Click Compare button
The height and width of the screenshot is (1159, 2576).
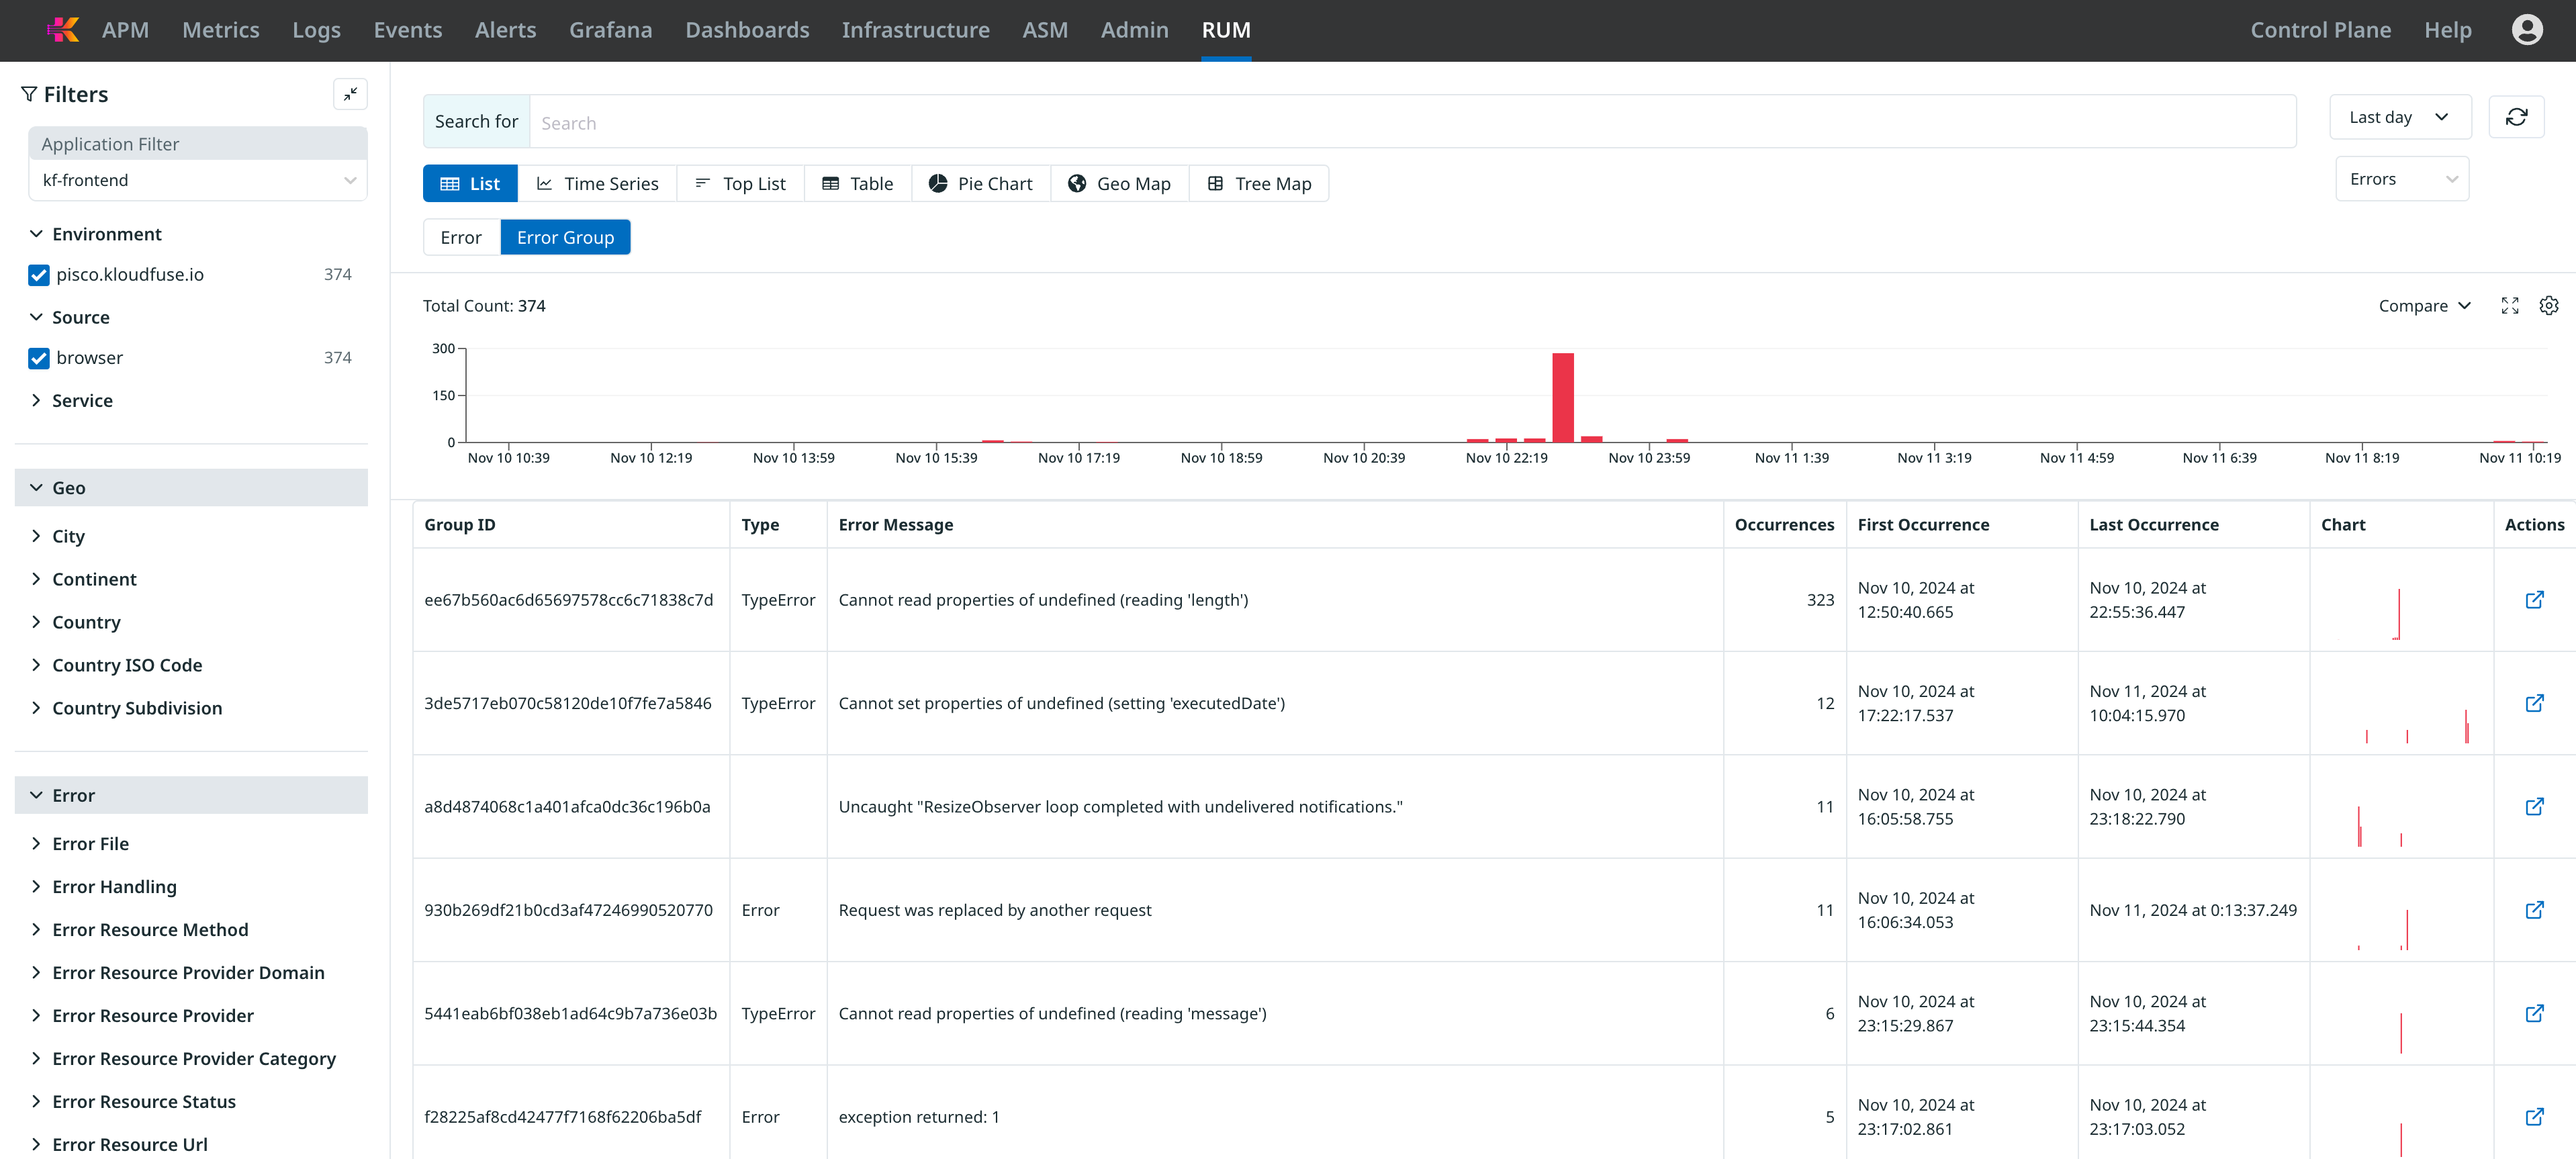point(2423,306)
